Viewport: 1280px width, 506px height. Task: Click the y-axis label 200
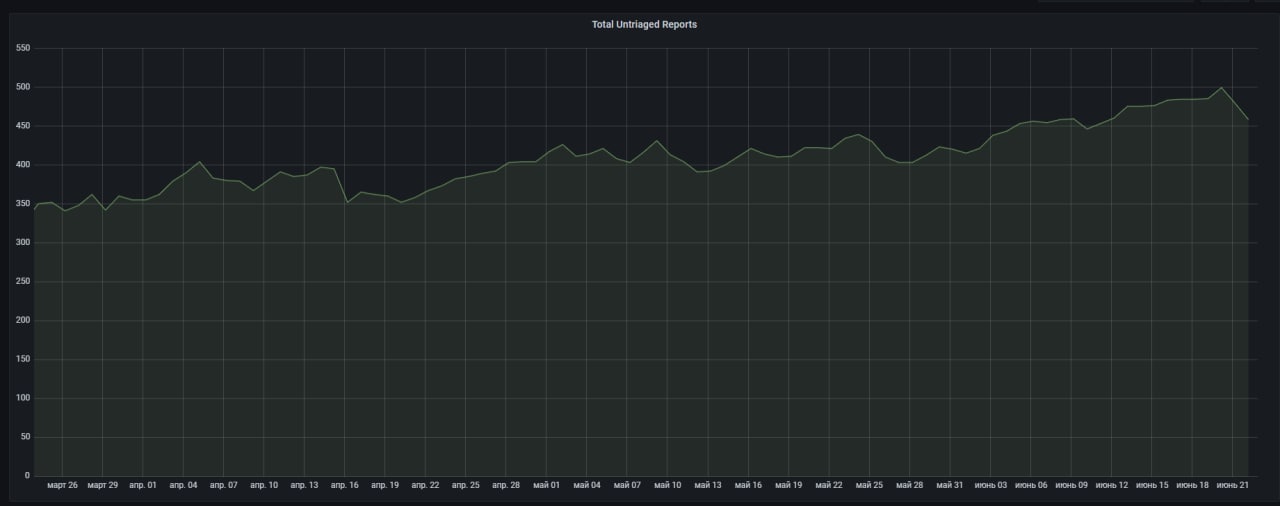click(24, 320)
